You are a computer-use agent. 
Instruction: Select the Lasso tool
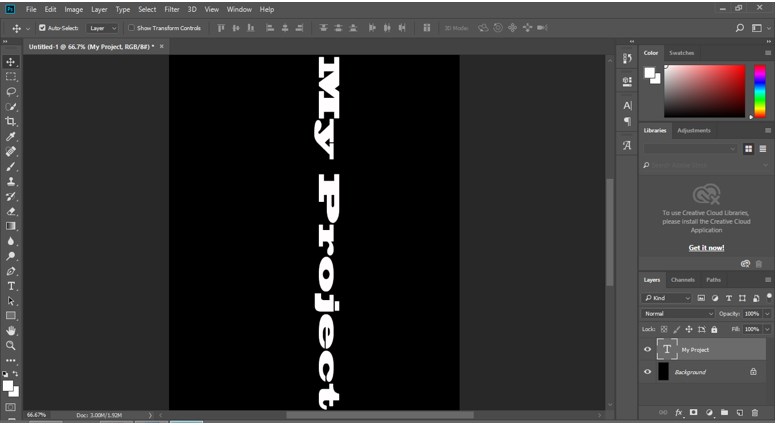click(10, 92)
